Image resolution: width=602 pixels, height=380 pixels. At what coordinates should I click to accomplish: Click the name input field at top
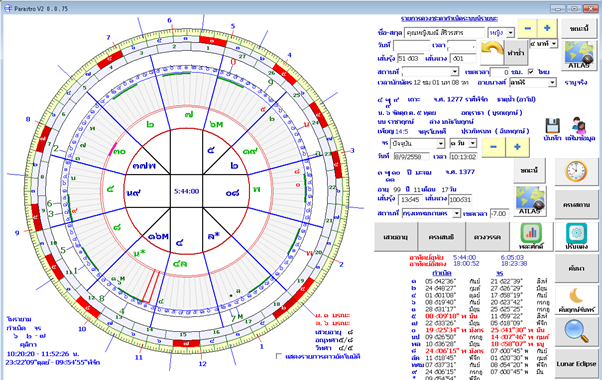pos(445,33)
